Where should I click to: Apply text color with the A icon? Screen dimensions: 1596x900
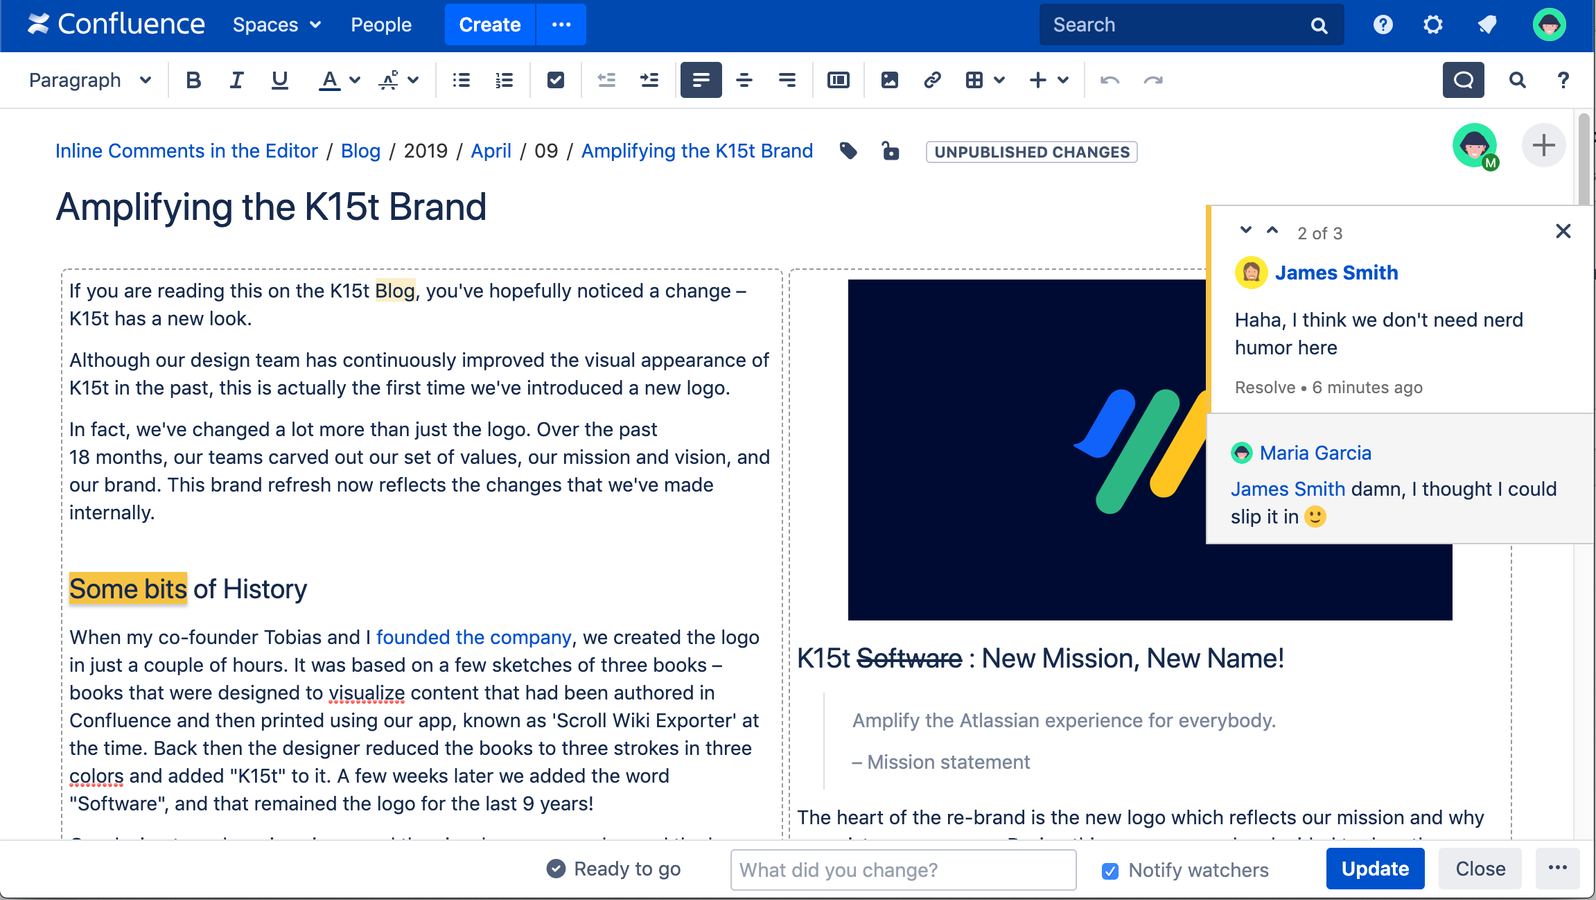click(x=328, y=80)
